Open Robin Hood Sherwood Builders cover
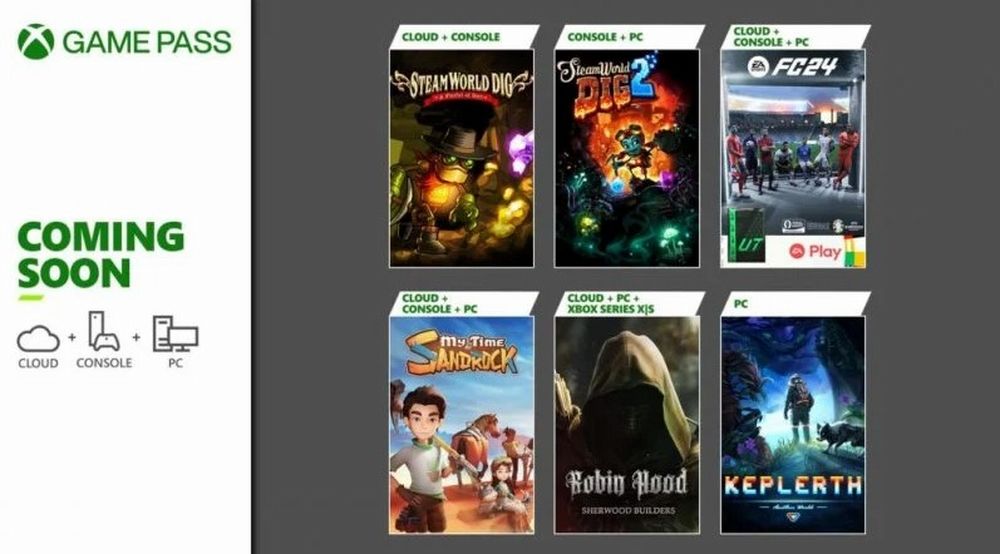The image size is (1000, 554). [627, 425]
